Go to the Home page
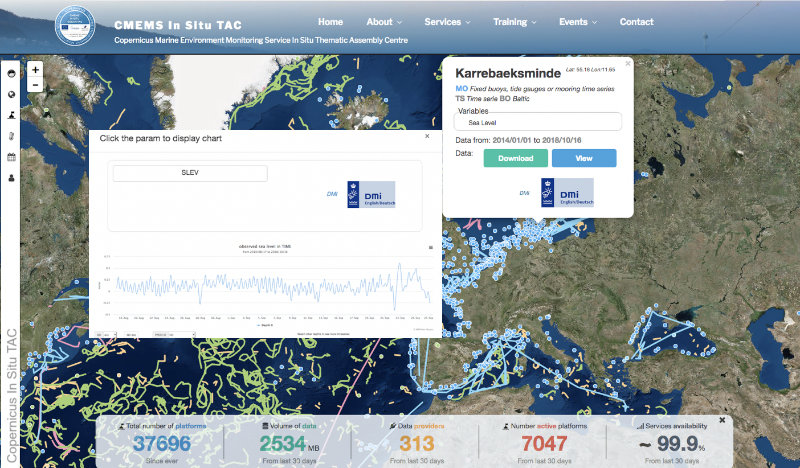Viewport: 800px width, 468px height. pos(331,22)
